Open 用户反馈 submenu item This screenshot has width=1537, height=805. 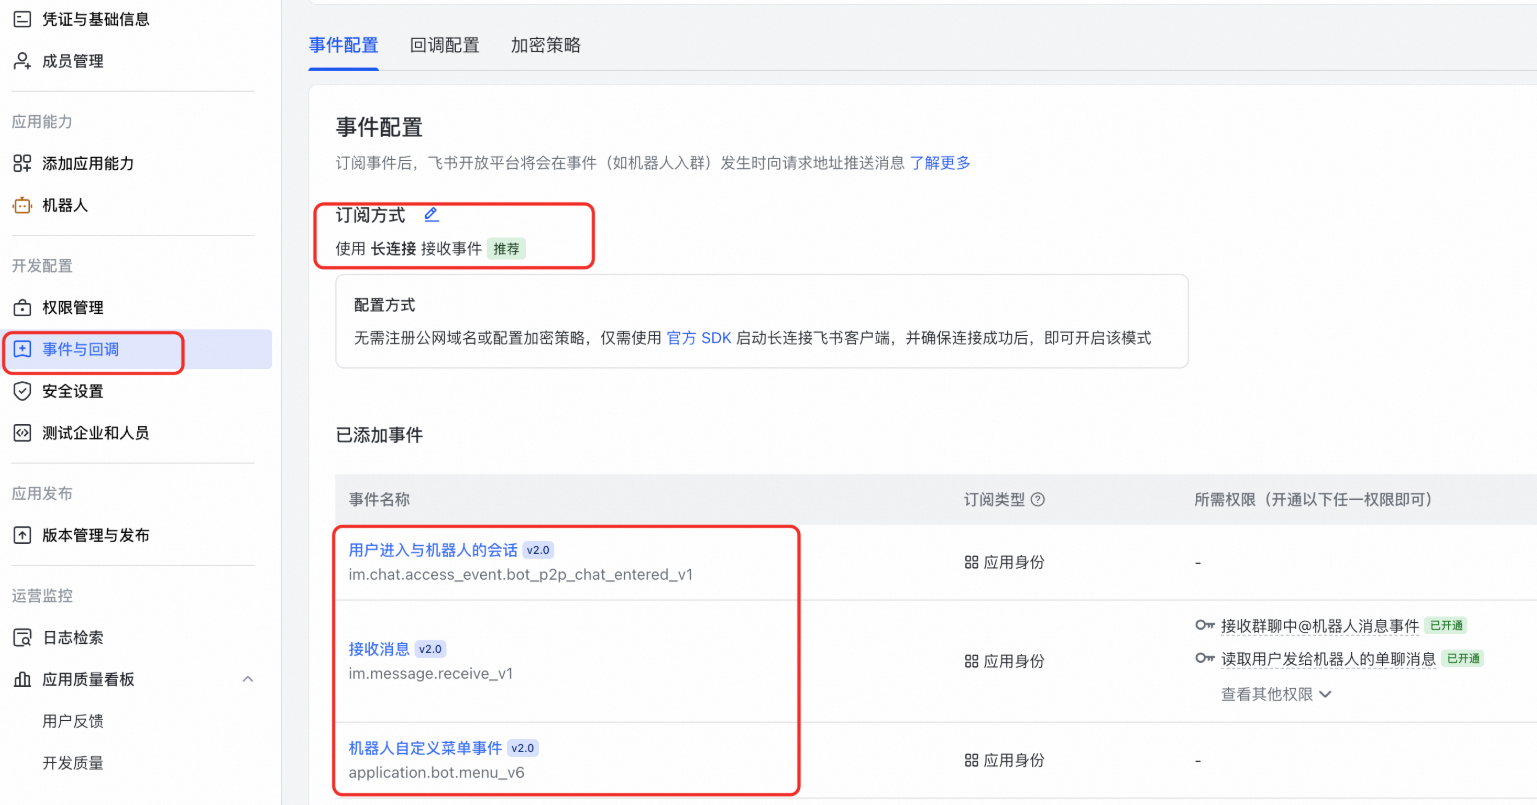tap(73, 721)
